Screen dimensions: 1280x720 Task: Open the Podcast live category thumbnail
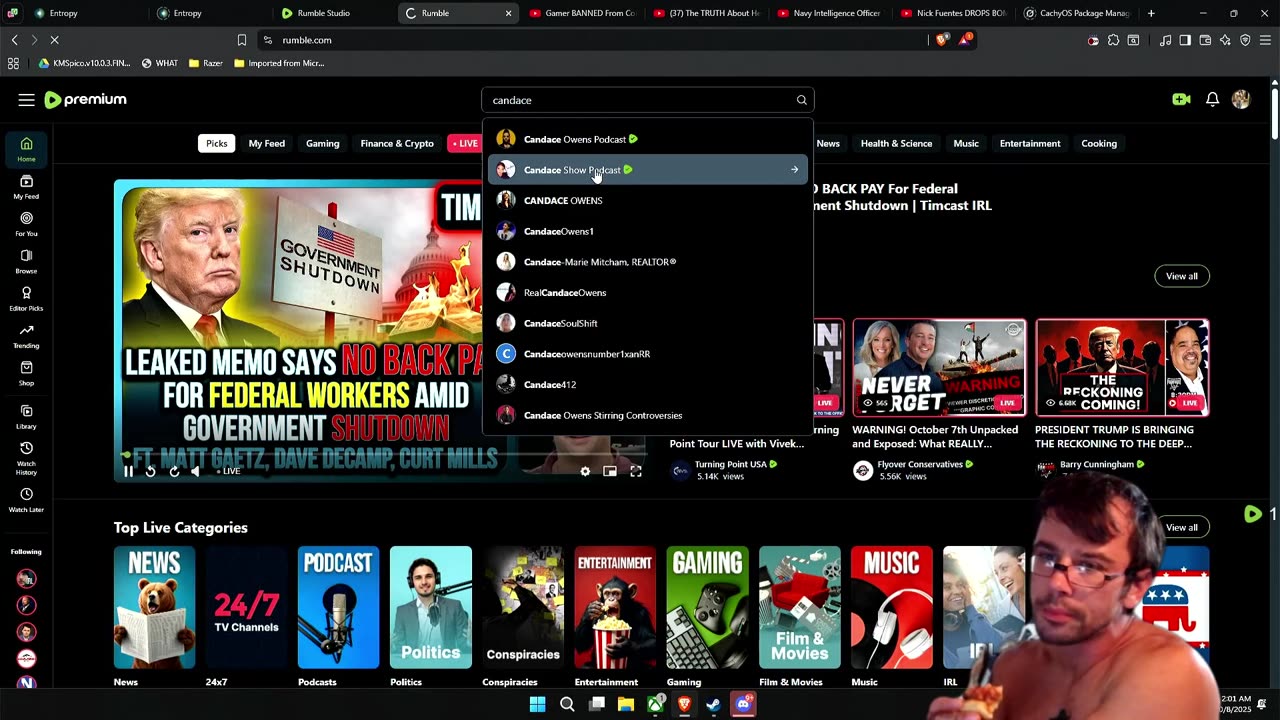coord(338,607)
